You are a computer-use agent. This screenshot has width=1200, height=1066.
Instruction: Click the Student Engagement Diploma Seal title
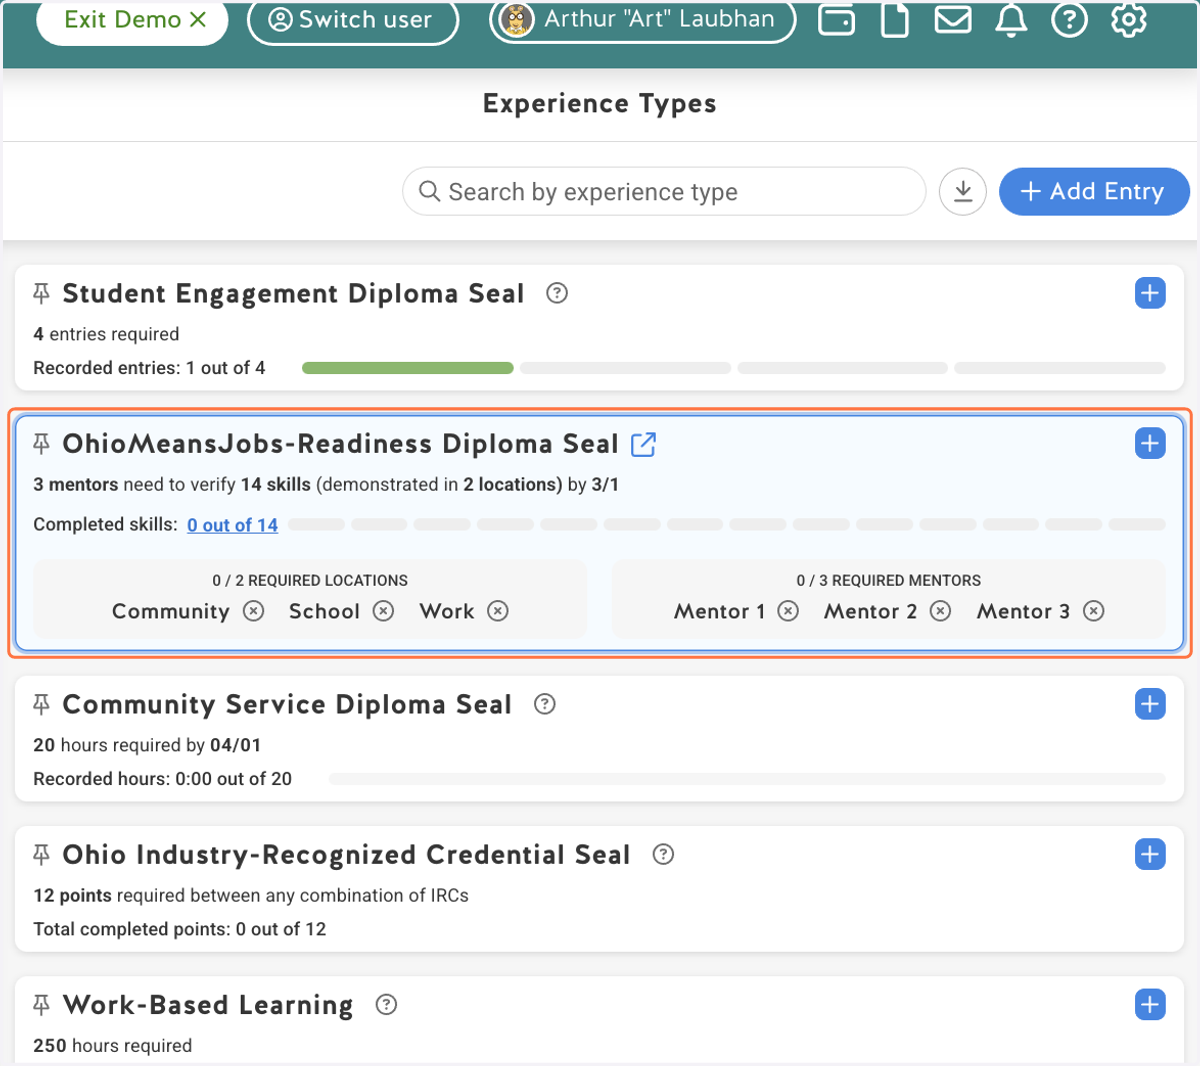tap(293, 294)
